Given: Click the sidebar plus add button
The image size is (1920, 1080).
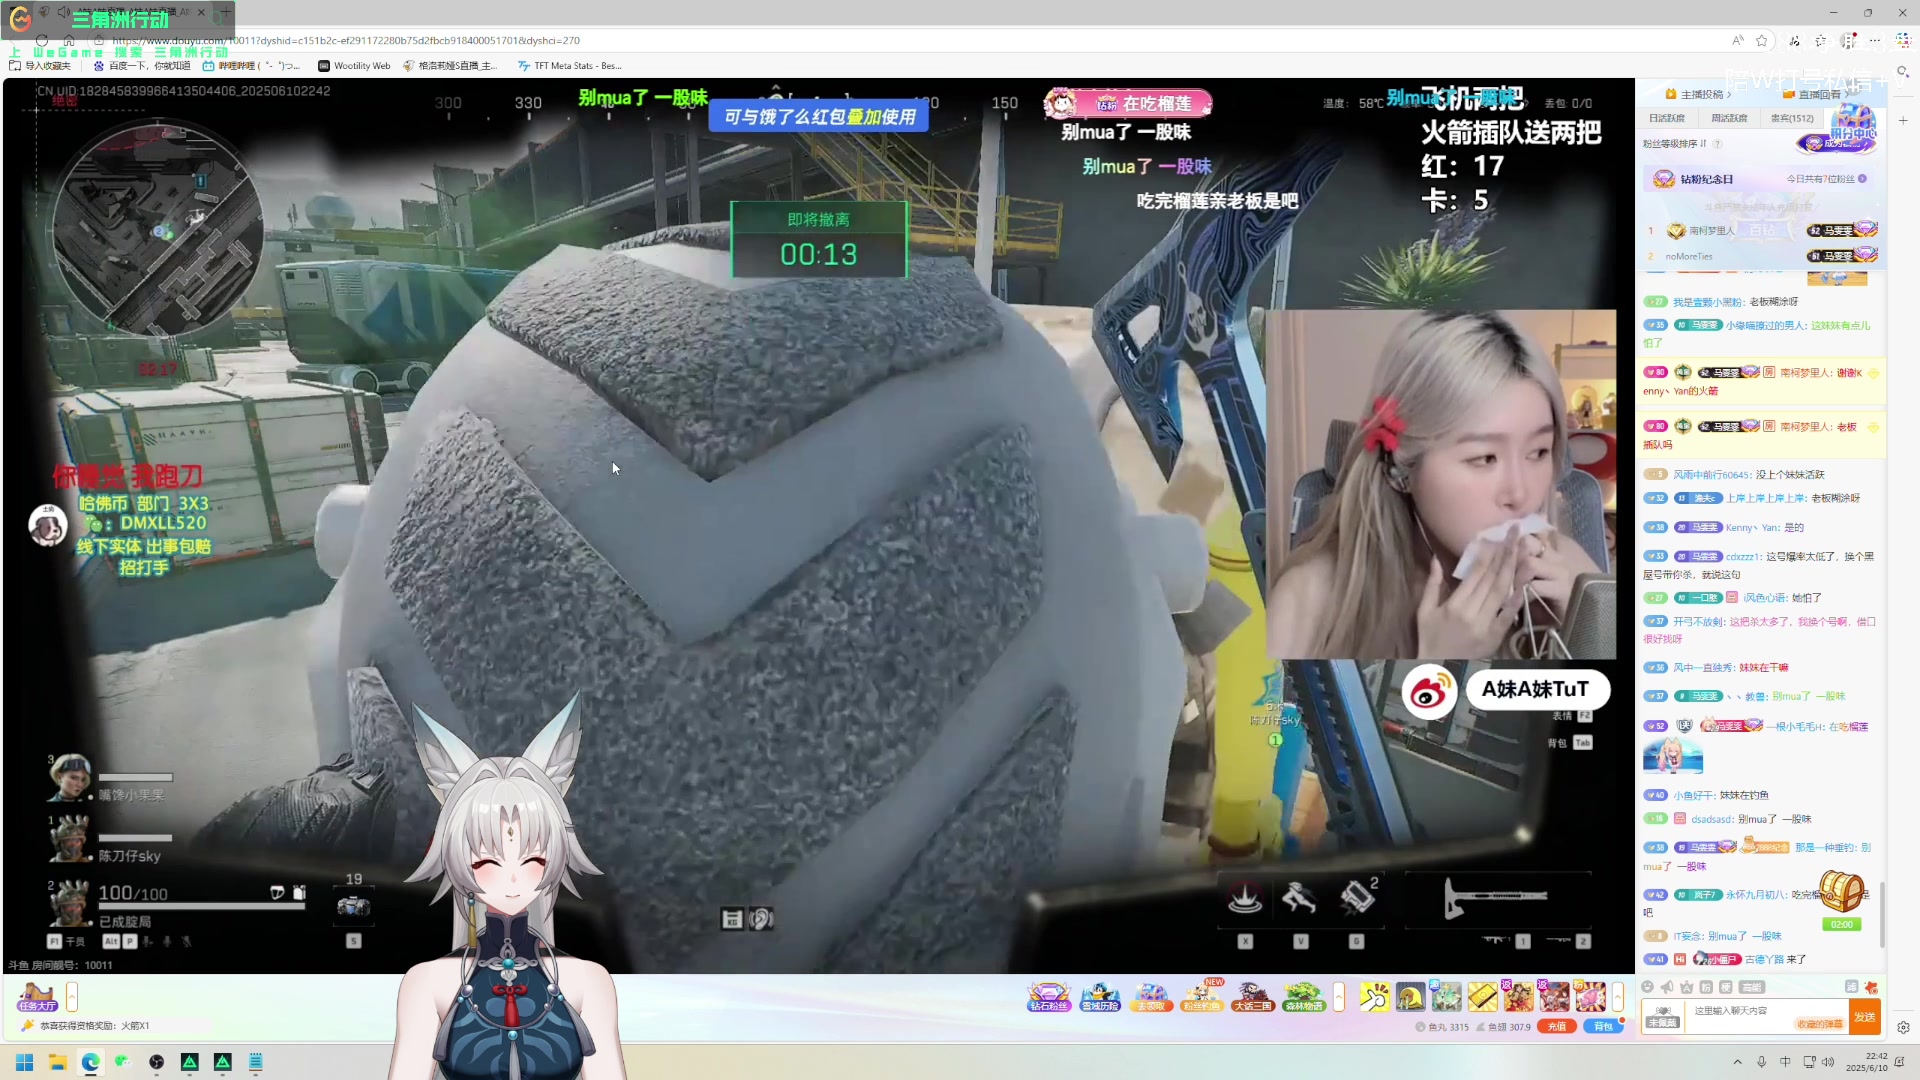Looking at the screenshot, I should pyautogui.click(x=1903, y=120).
